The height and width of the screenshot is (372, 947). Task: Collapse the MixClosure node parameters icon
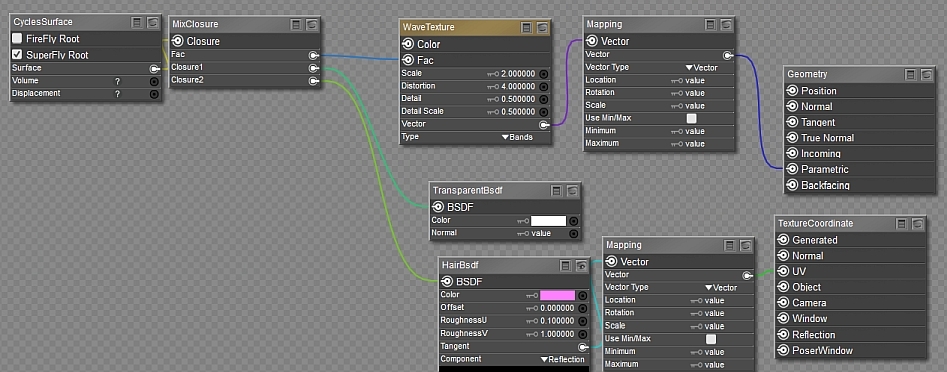(296, 24)
